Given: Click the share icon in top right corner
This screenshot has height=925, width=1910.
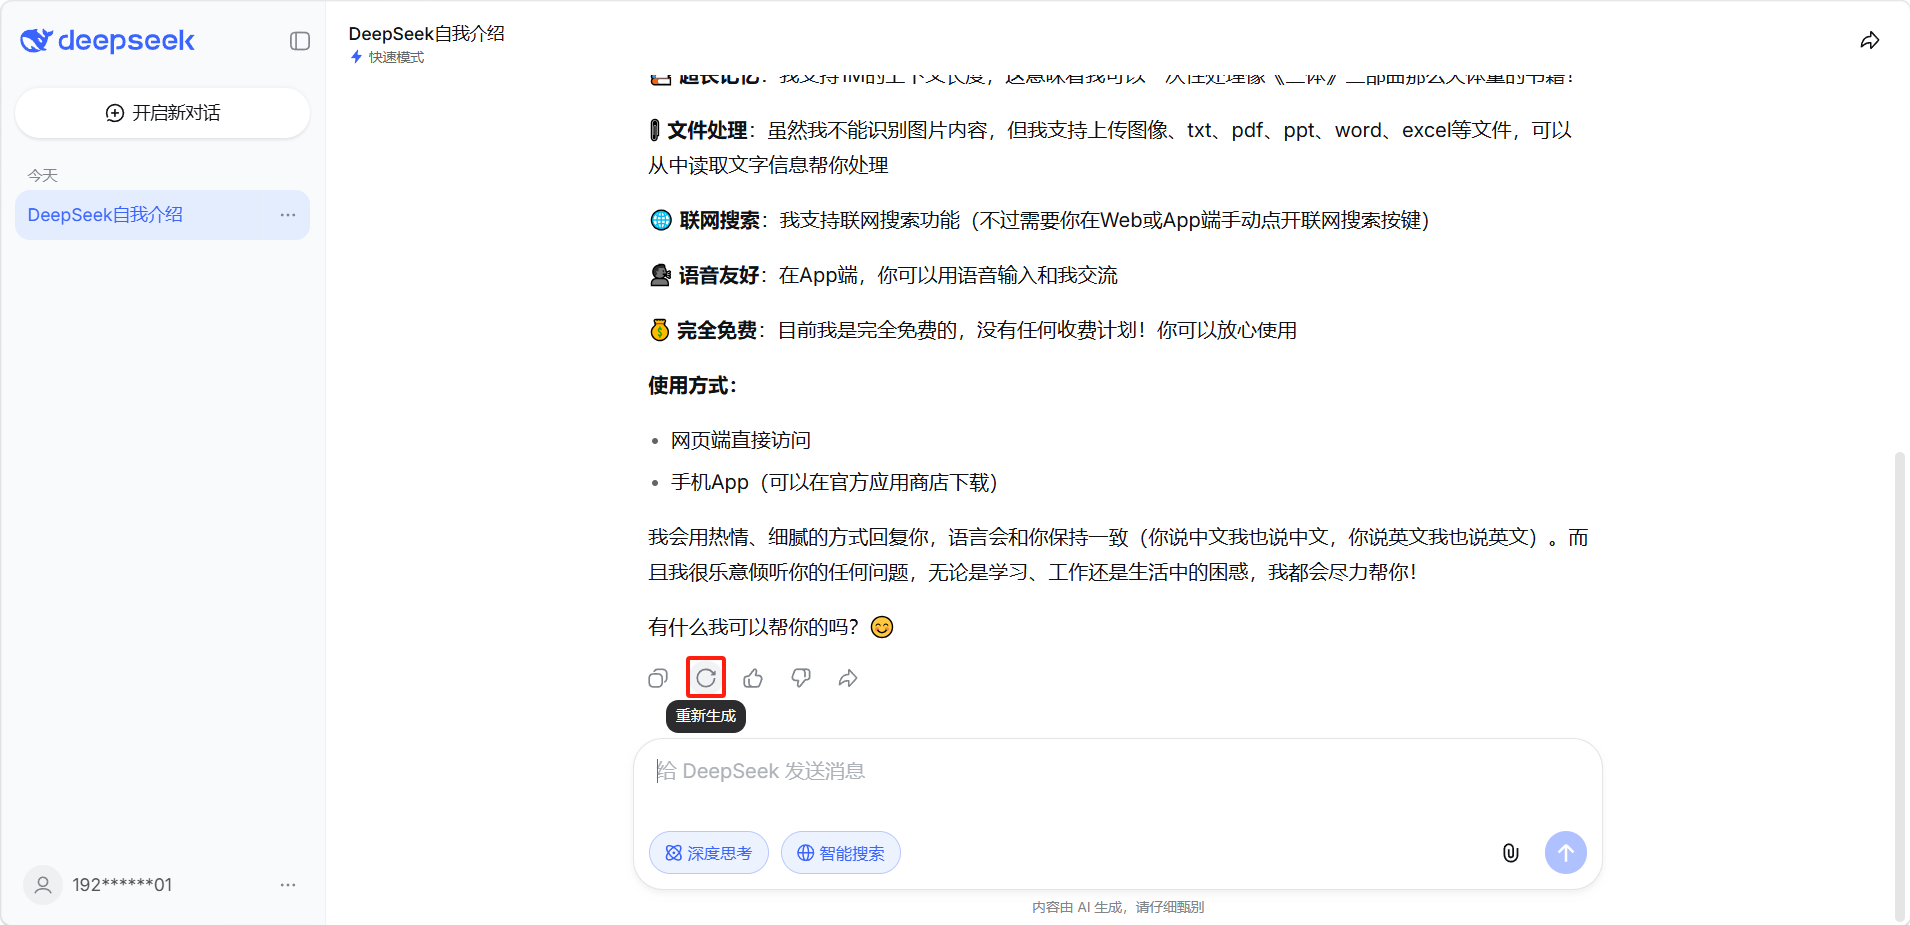Looking at the screenshot, I should tap(1869, 41).
